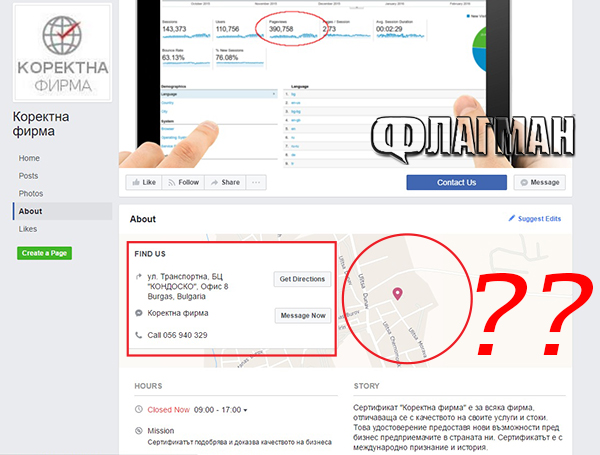The image size is (600, 455).
Task: Click the Message Now button
Action: (x=303, y=316)
